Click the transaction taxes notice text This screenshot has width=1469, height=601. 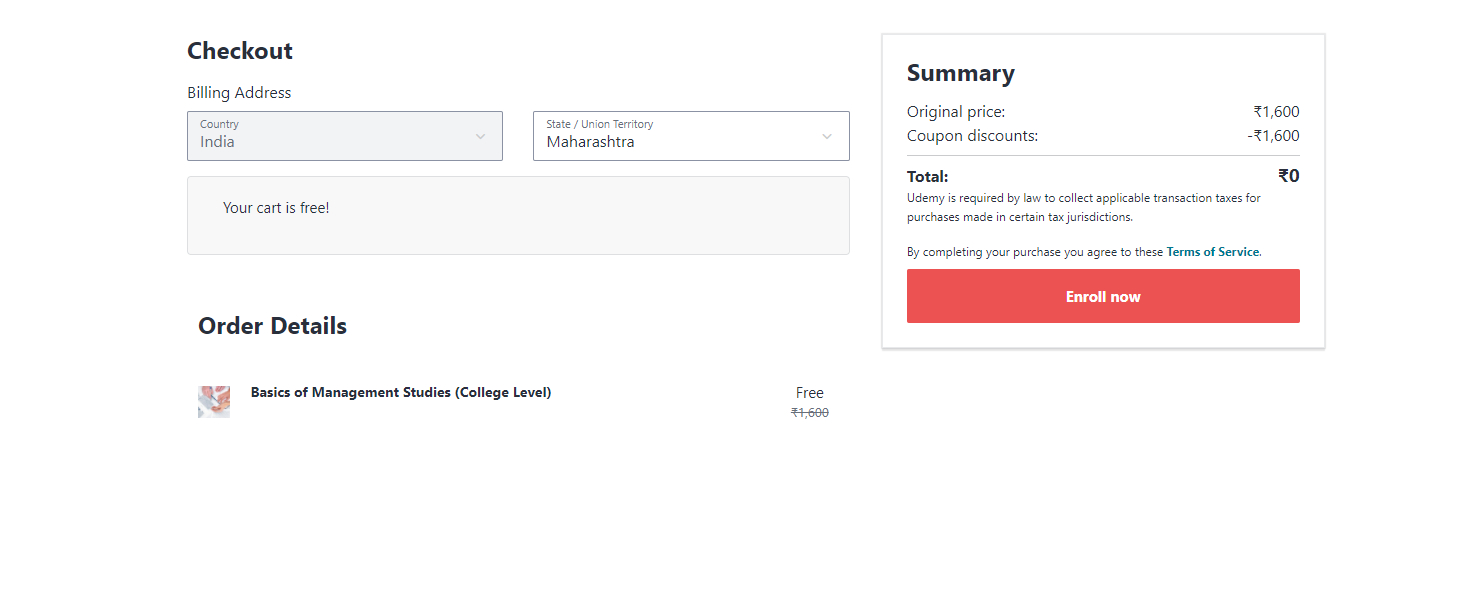point(1083,207)
